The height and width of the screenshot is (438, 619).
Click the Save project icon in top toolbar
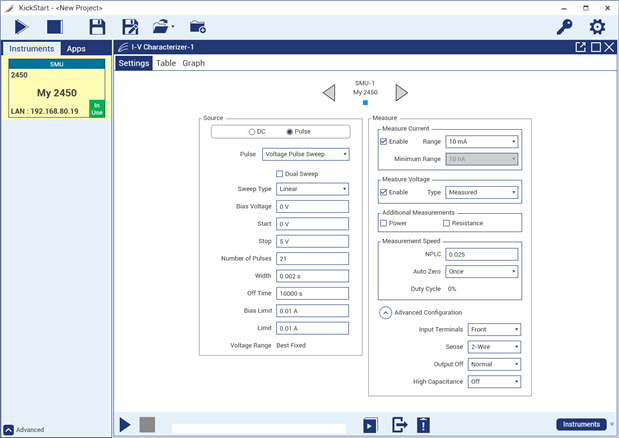97,27
